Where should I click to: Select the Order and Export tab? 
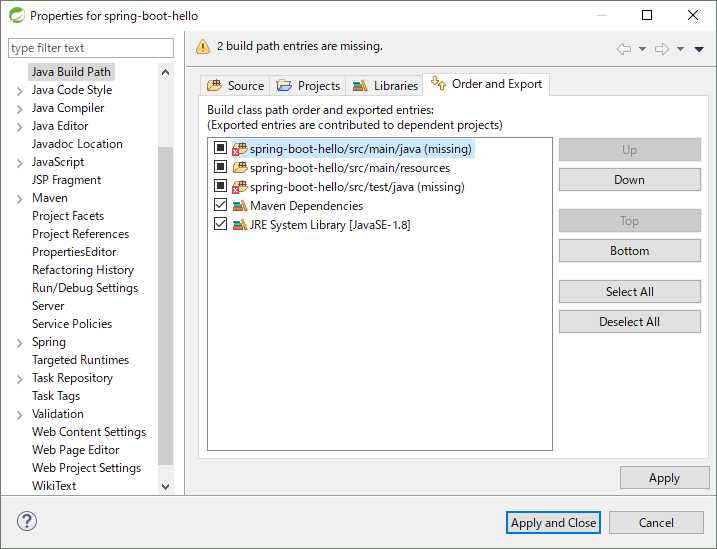pyautogui.click(x=487, y=84)
